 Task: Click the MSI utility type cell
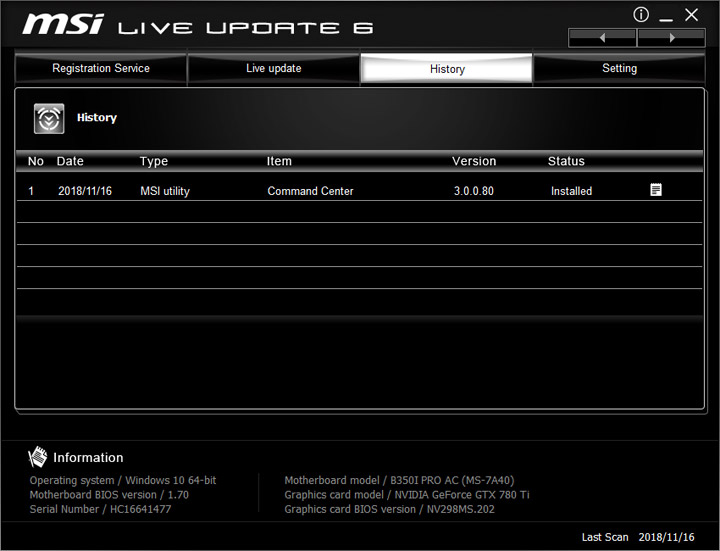(x=165, y=191)
